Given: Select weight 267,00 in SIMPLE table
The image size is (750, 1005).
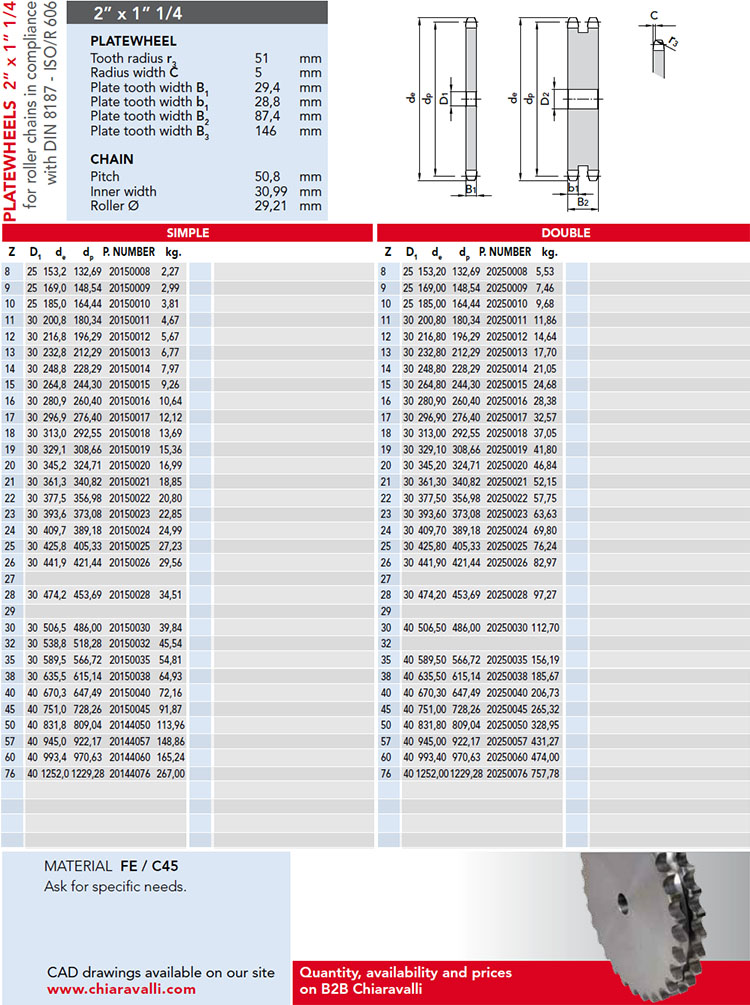Looking at the screenshot, I should coord(171,774).
